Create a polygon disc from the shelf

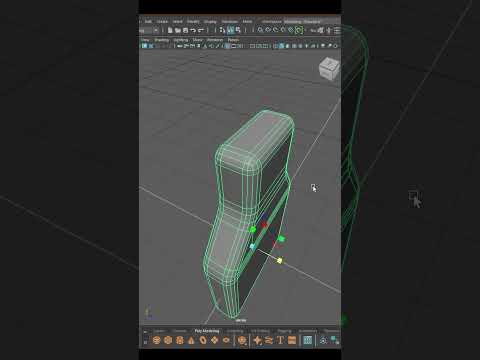[226, 340]
